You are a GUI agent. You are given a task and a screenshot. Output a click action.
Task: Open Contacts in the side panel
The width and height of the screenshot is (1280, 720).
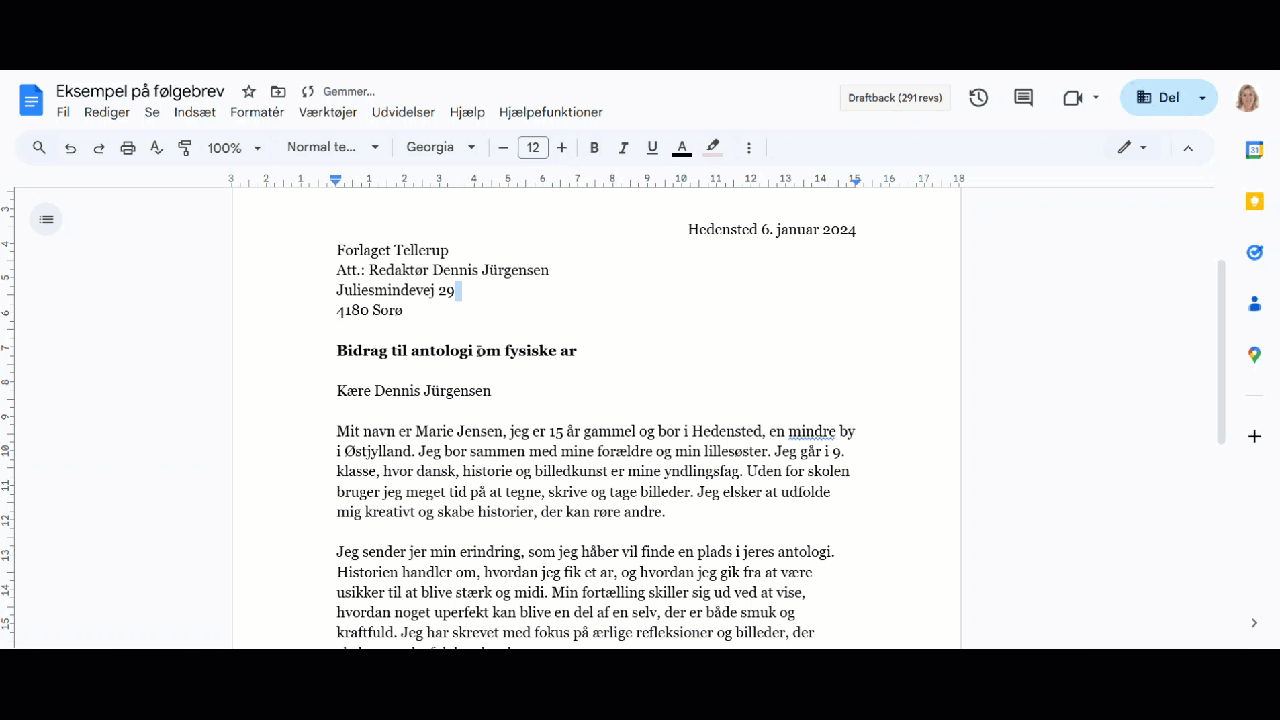[x=1255, y=303]
